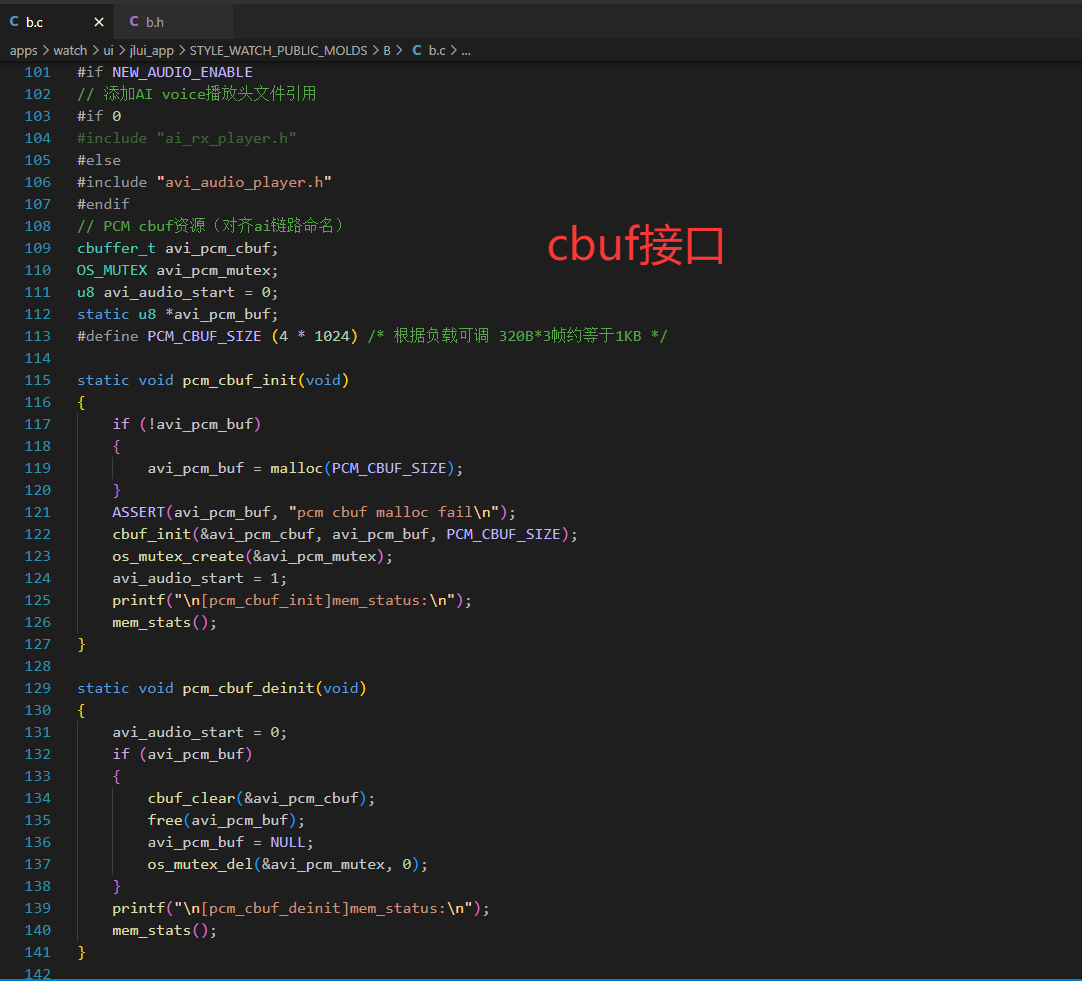The width and height of the screenshot is (1082, 981).
Task: Click the b.c file name in breadcrumbs
Action: [x=437, y=50]
